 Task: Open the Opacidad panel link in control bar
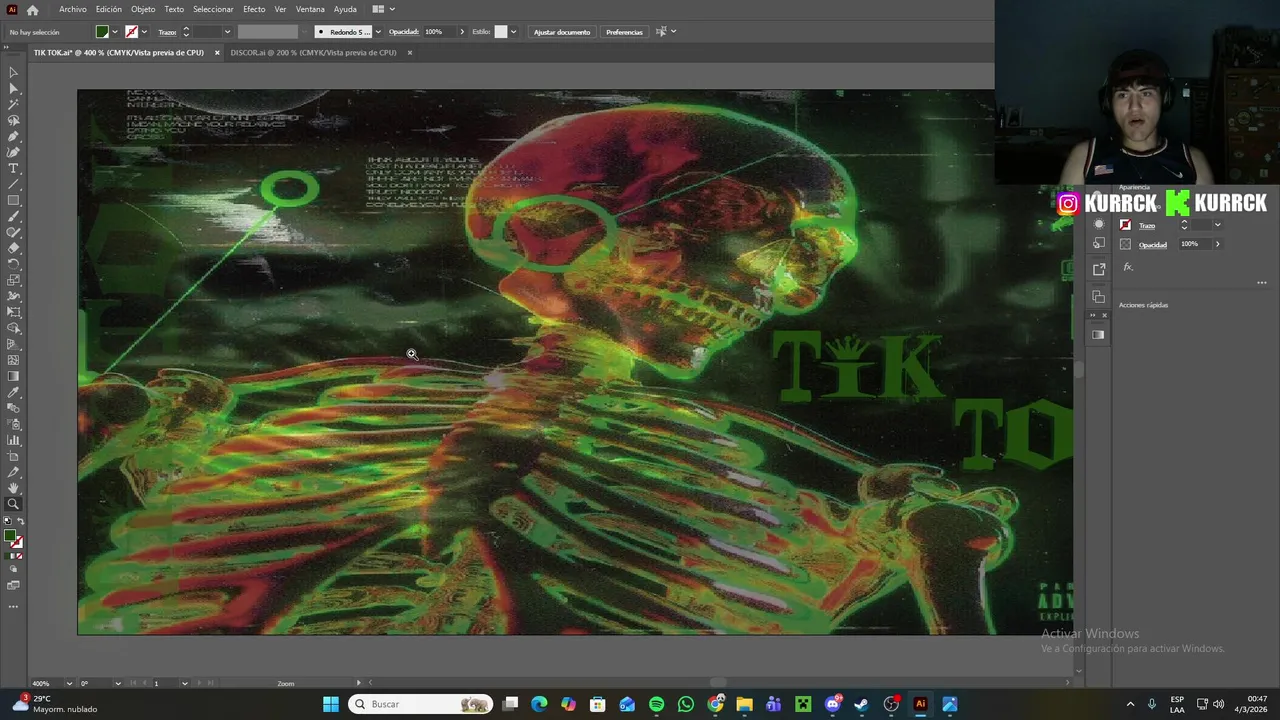[x=403, y=32]
